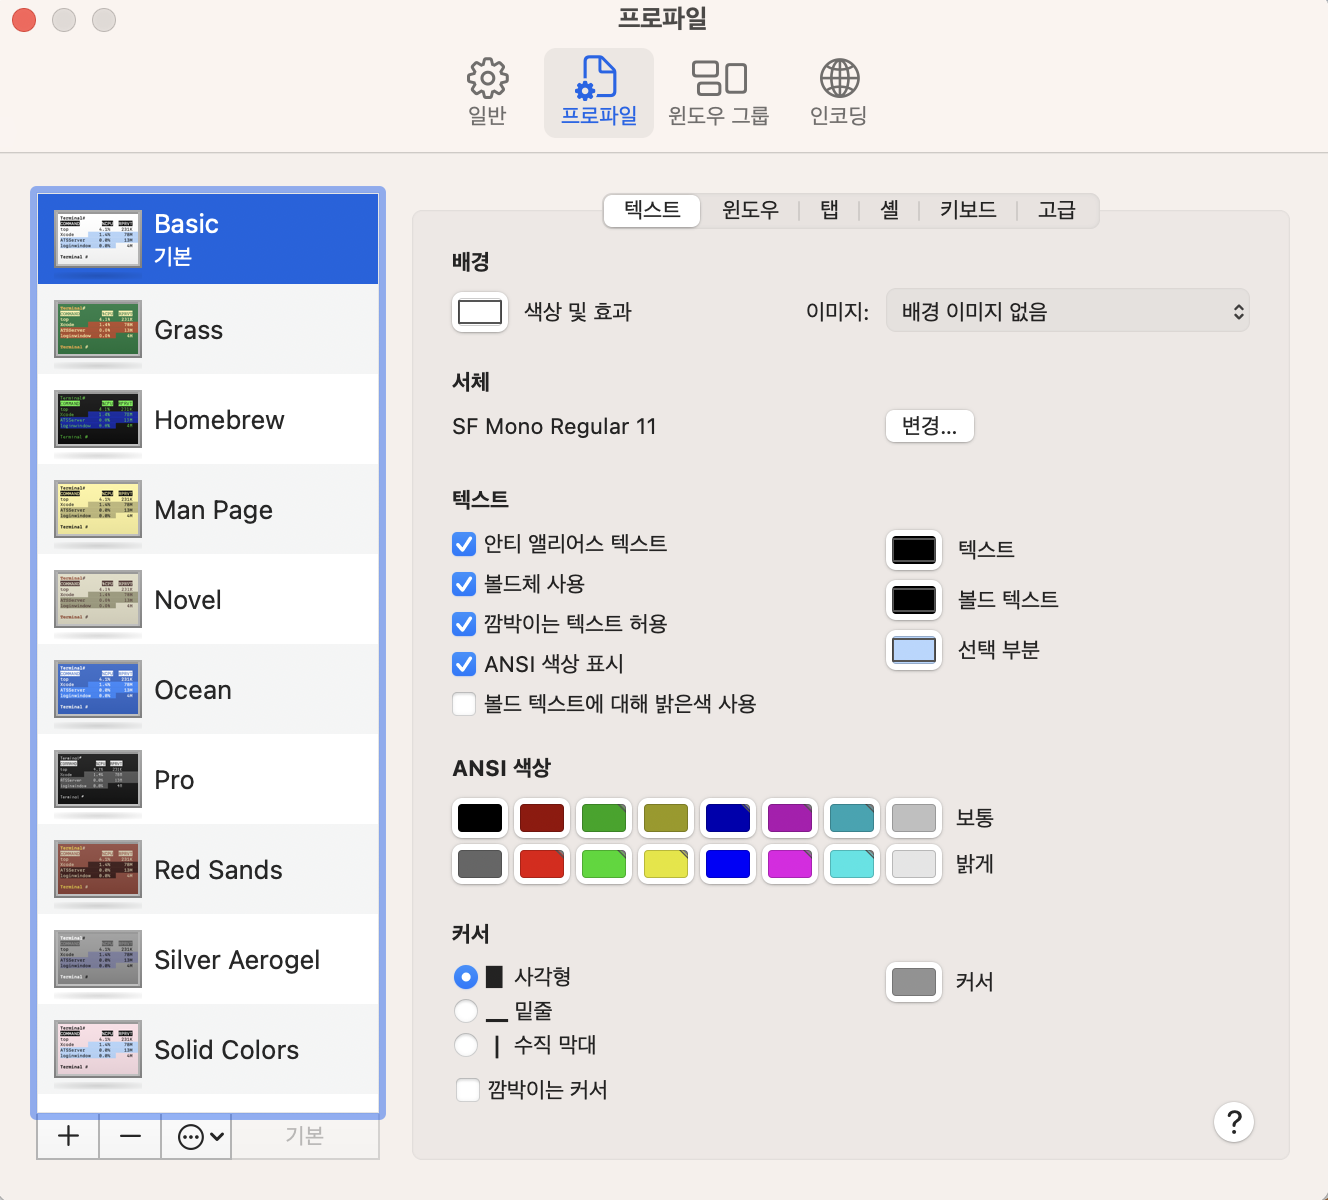The width and height of the screenshot is (1328, 1200).
Task: Click the 기본 default profile button
Action: pos(305,1136)
